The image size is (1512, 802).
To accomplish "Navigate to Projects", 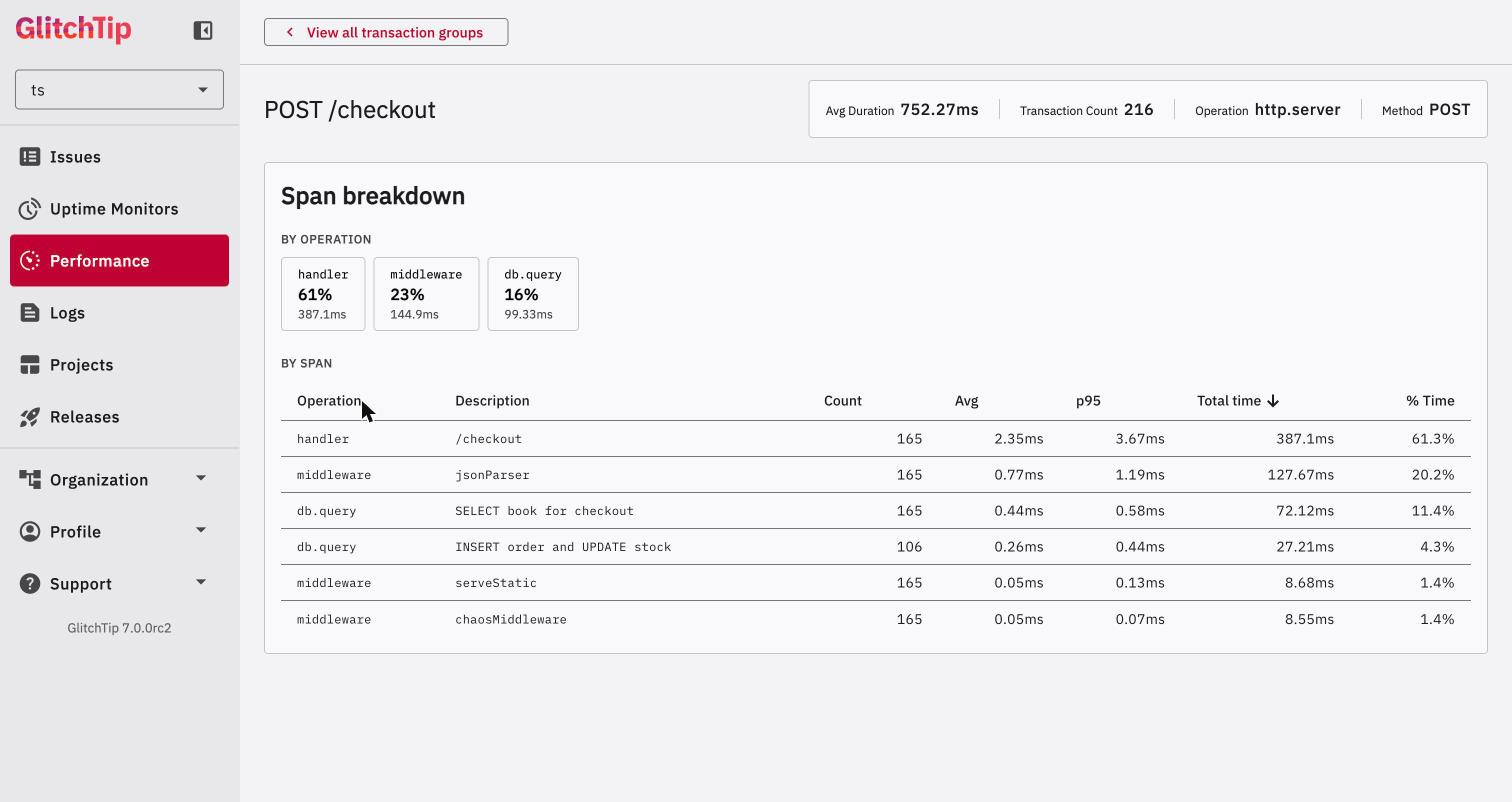I will 119,365.
